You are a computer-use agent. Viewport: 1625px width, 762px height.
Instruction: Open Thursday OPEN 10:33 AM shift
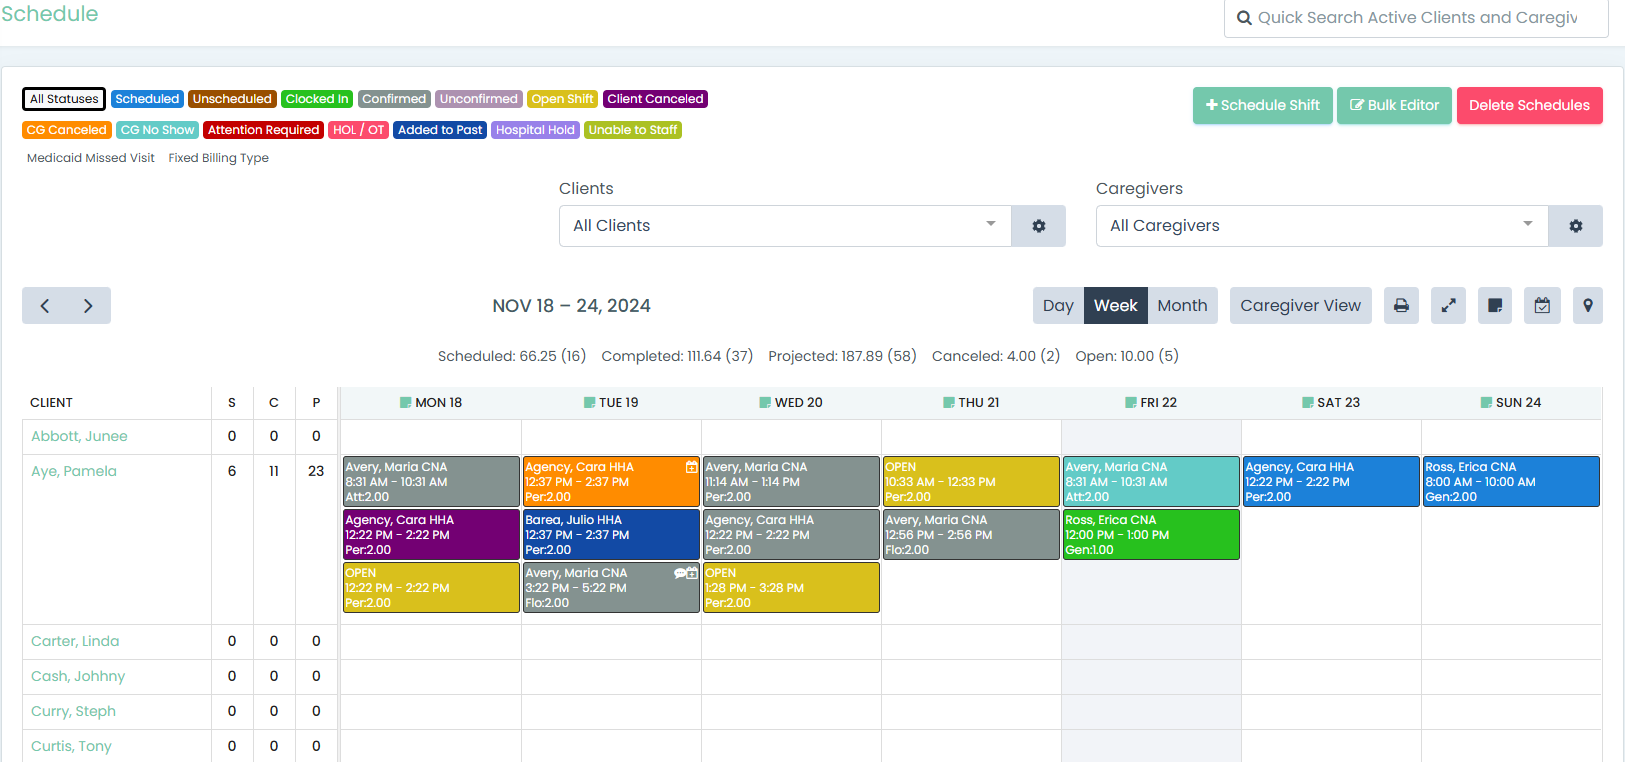tap(971, 482)
